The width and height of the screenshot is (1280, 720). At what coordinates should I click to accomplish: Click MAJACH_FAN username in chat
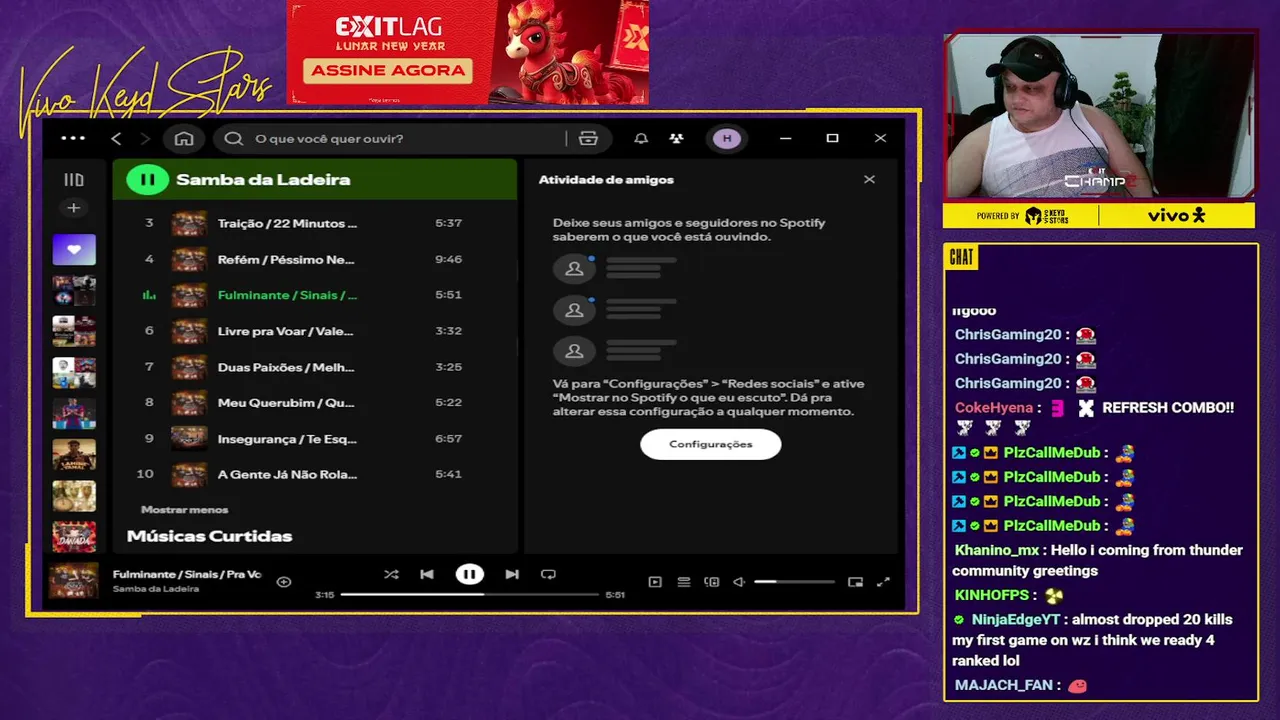[x=1004, y=686]
